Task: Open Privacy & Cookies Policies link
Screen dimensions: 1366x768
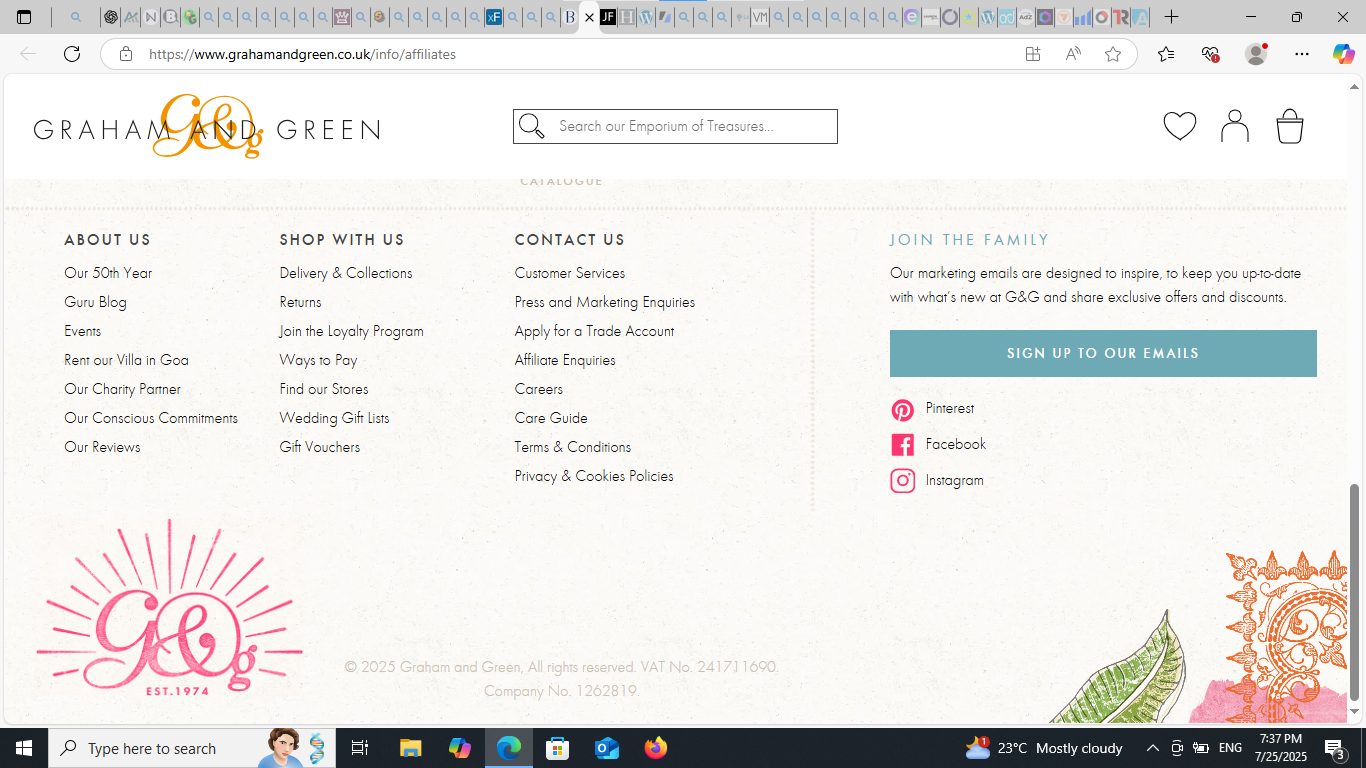Action: tap(594, 476)
